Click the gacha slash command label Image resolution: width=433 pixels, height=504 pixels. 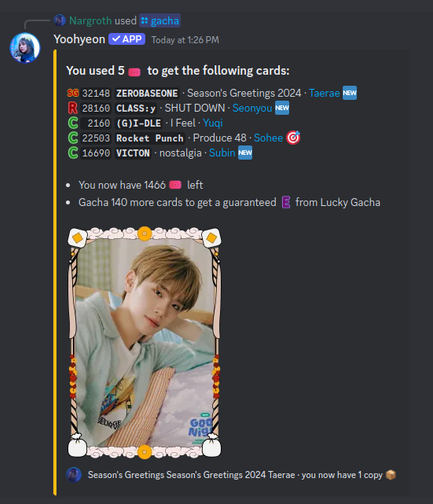pyautogui.click(x=160, y=21)
